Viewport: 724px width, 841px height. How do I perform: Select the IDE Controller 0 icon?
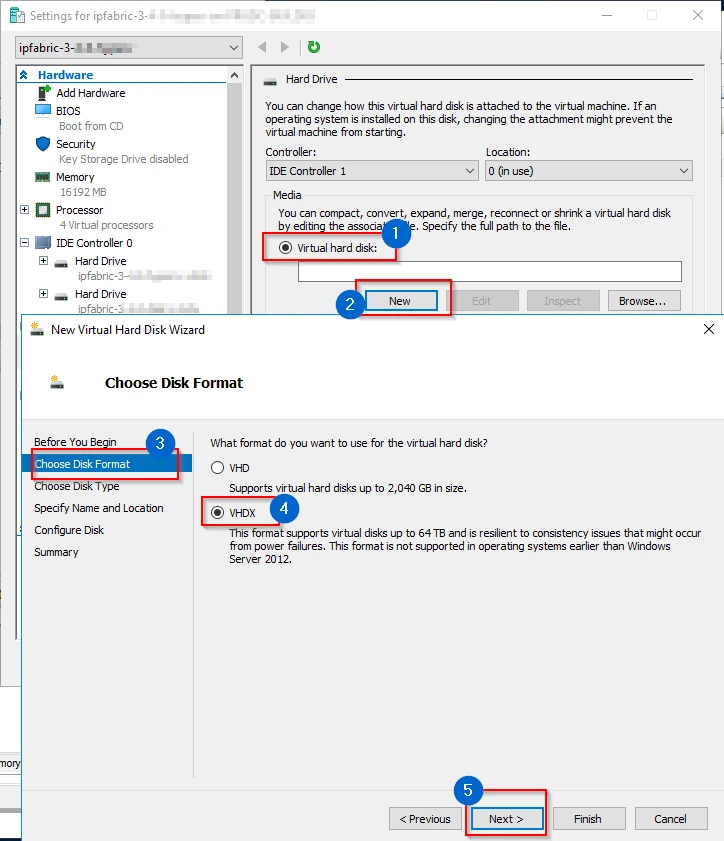point(43,243)
